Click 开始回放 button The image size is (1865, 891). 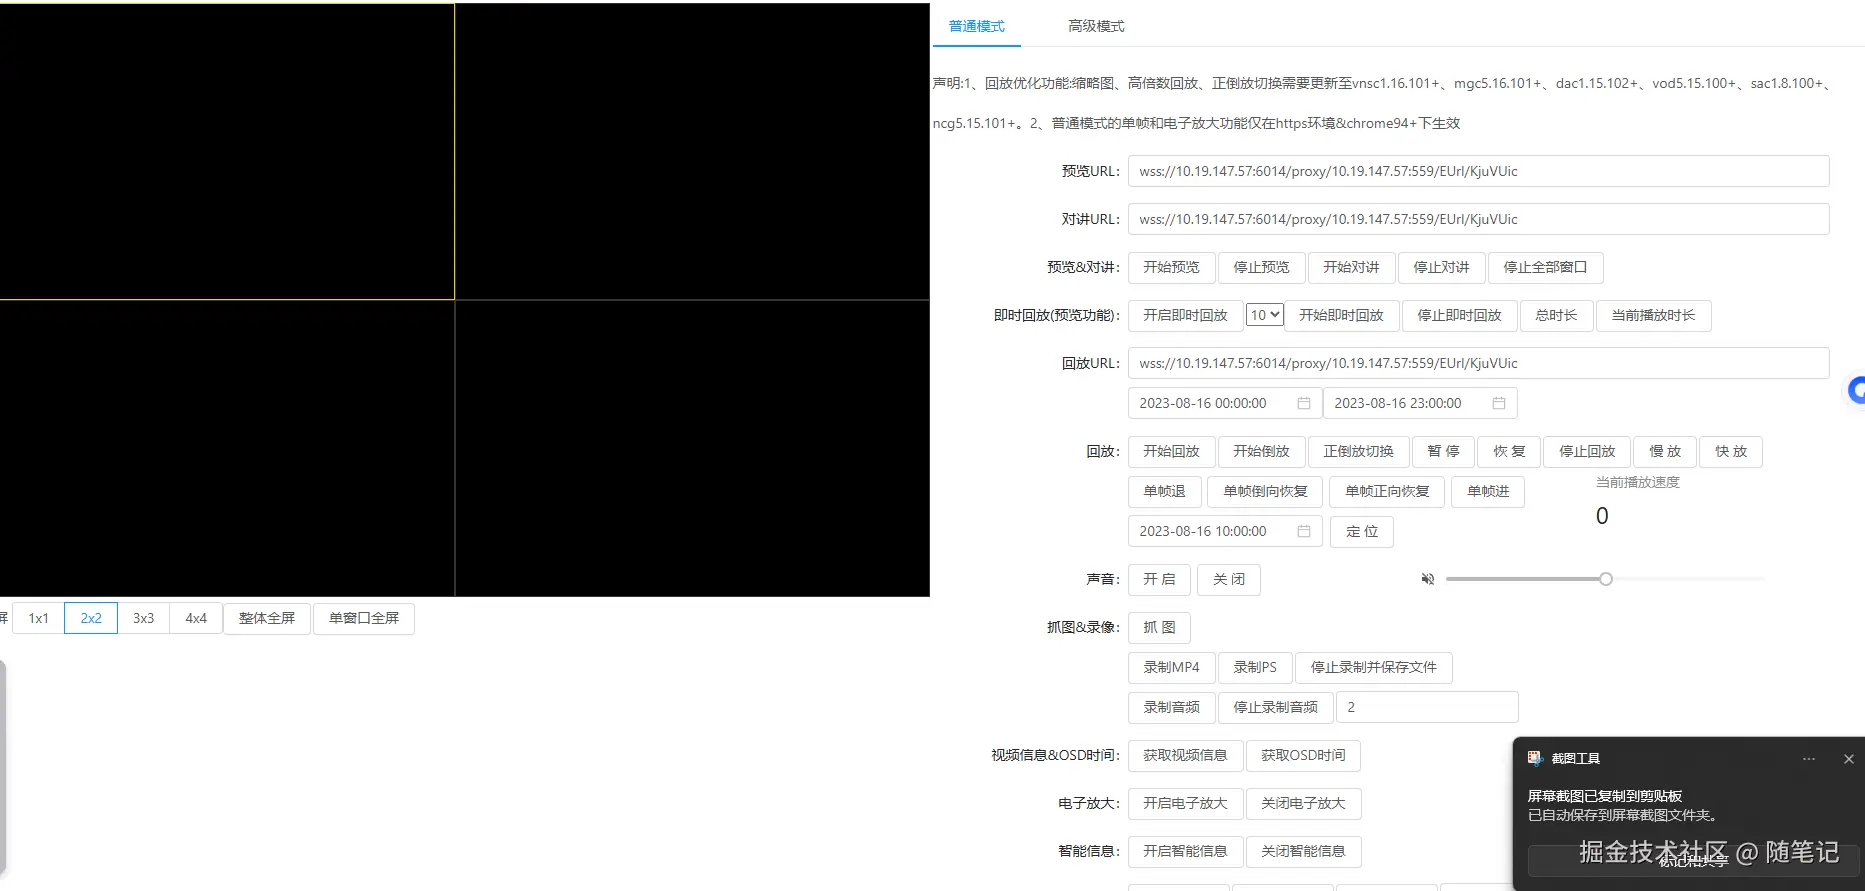1172,451
